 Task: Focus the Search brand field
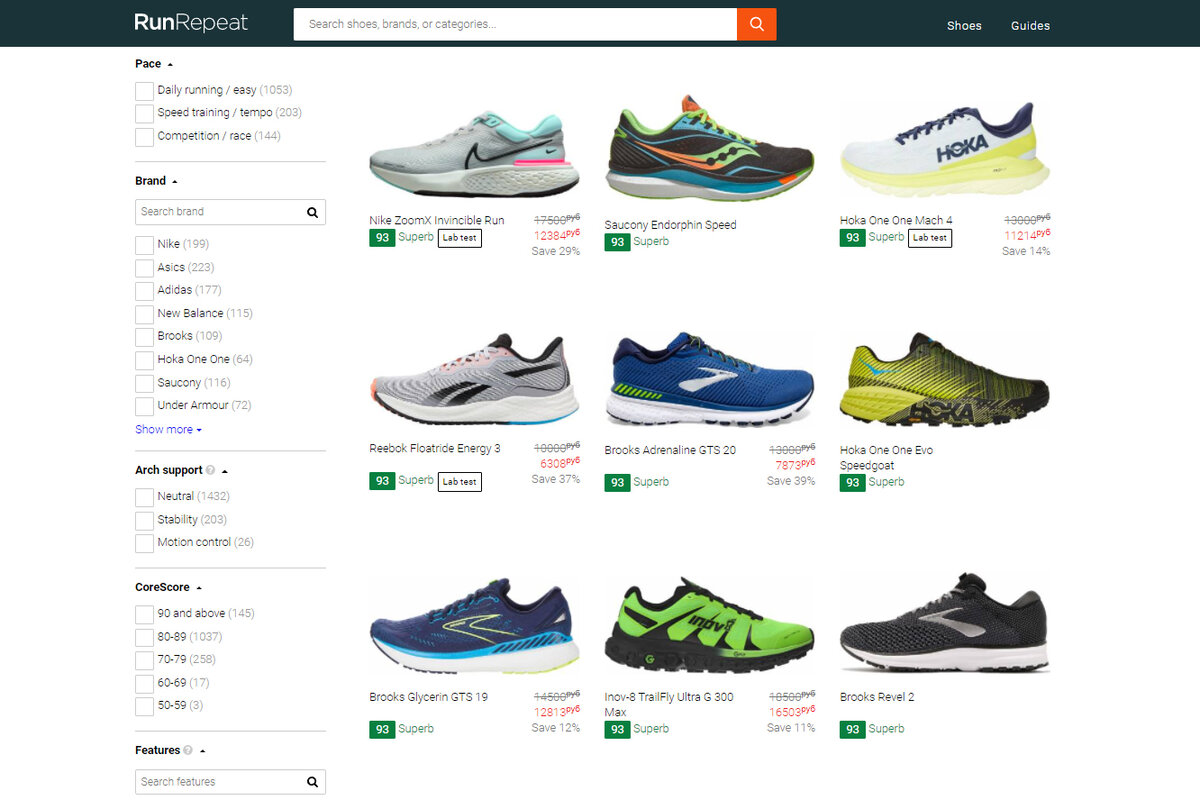tap(220, 212)
